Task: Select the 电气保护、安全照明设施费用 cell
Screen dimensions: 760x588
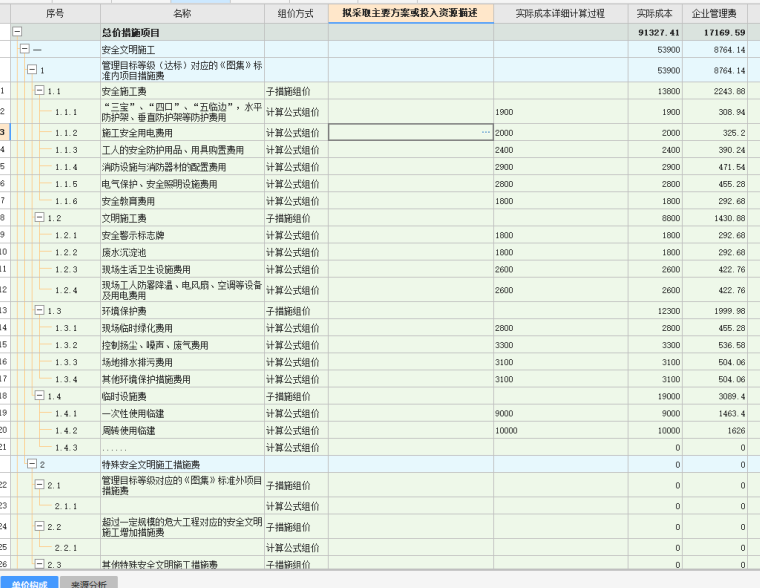Action: [182, 184]
